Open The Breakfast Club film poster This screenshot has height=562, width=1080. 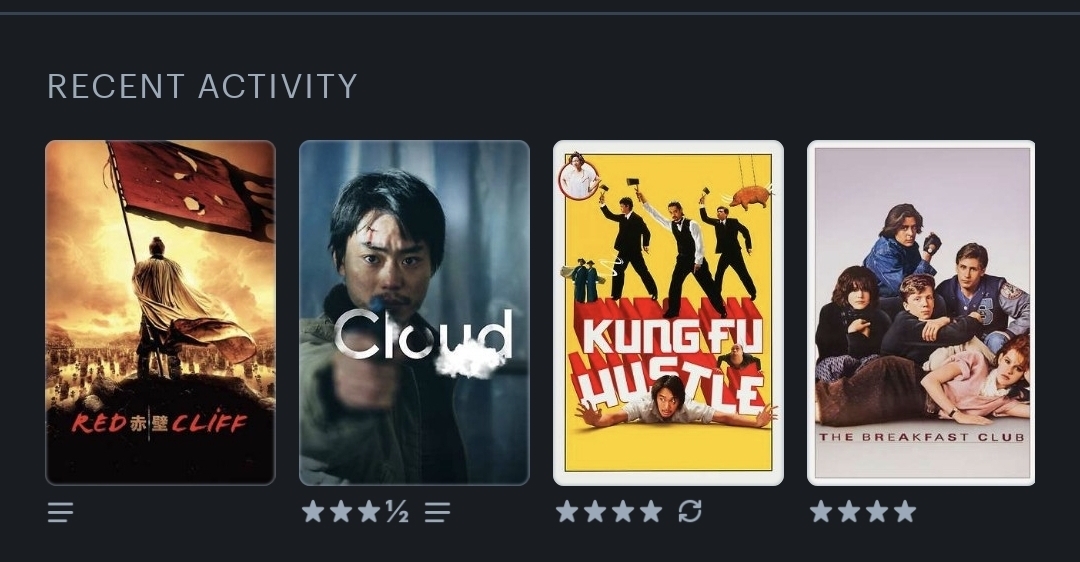coord(921,313)
